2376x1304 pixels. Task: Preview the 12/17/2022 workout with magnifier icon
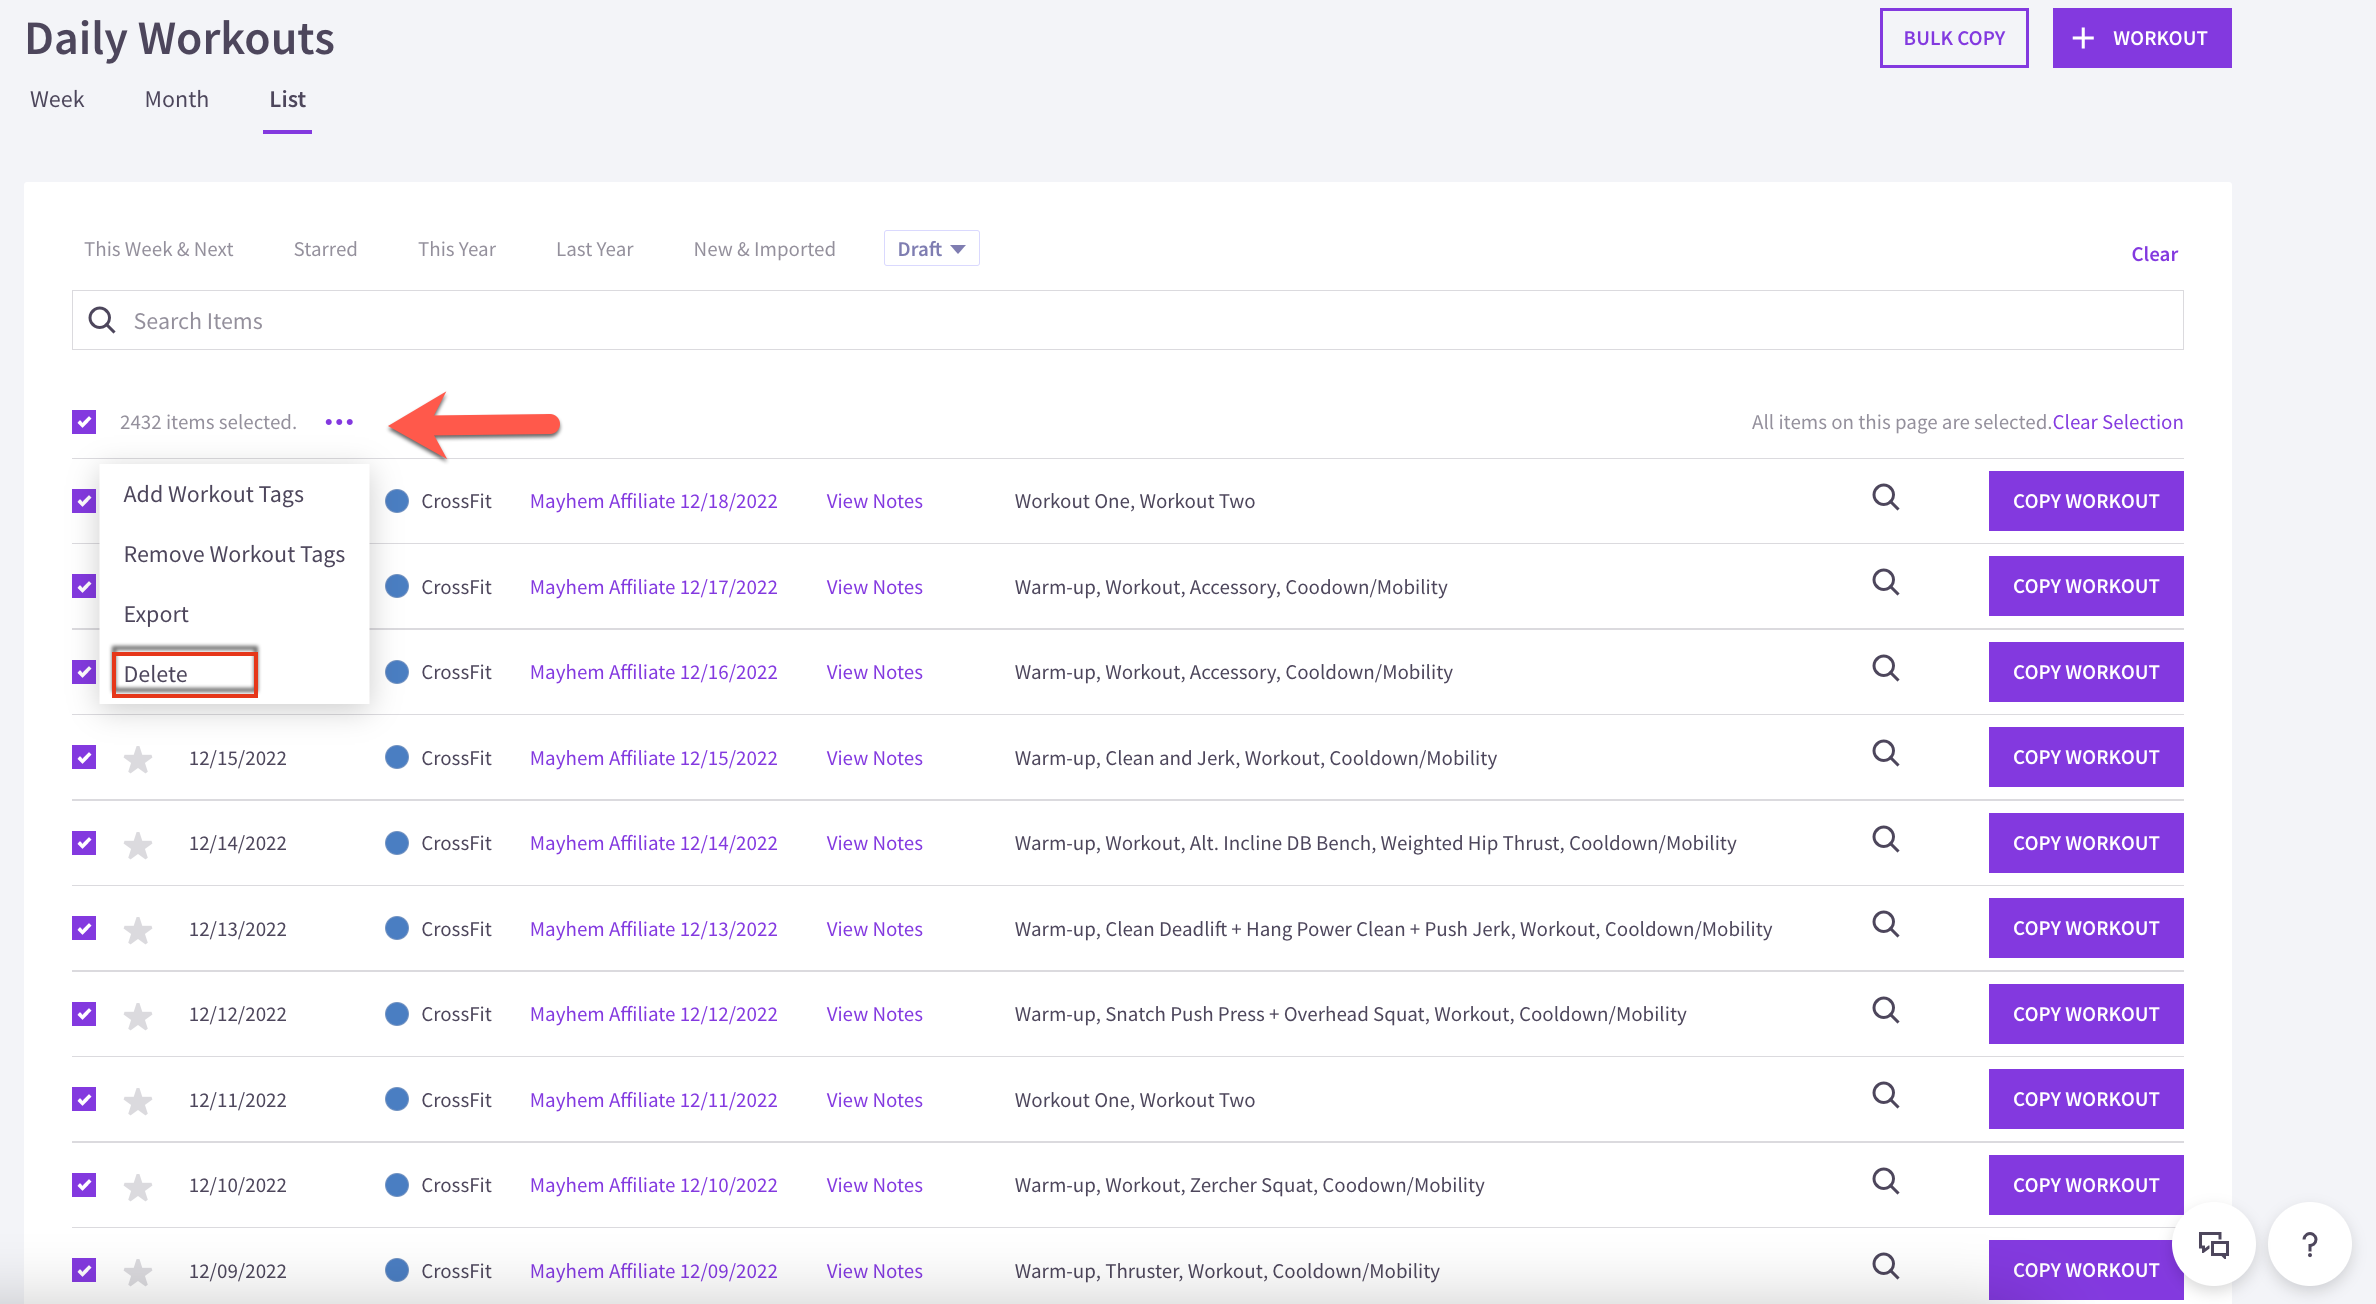coord(1885,582)
